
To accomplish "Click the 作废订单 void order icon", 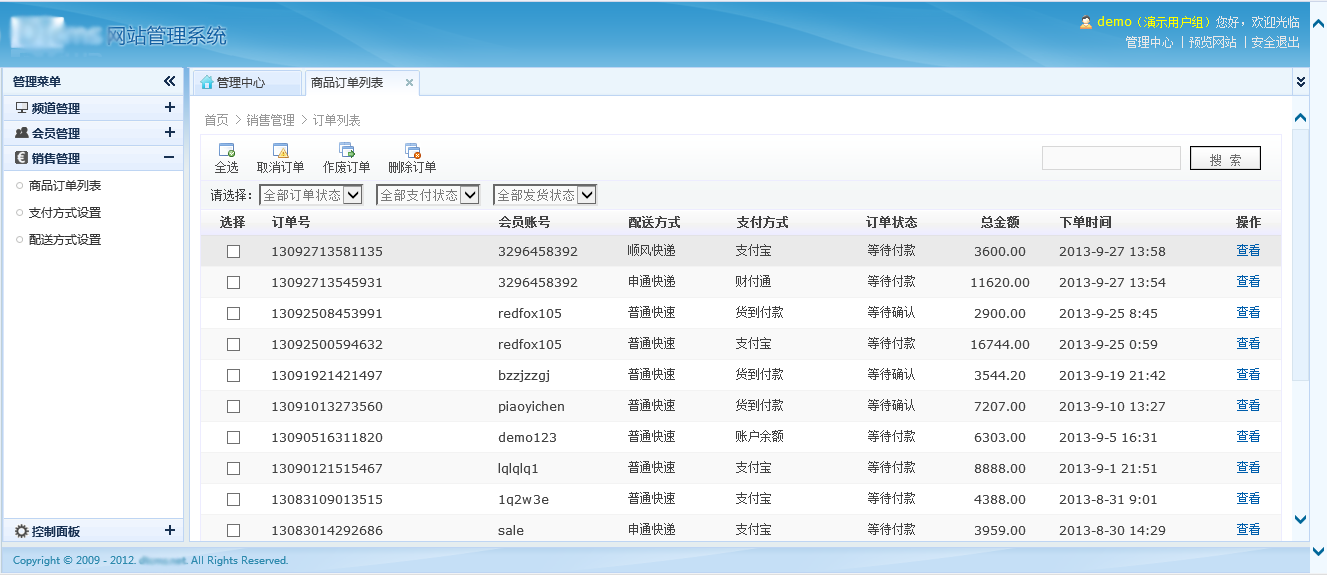I will tap(347, 150).
